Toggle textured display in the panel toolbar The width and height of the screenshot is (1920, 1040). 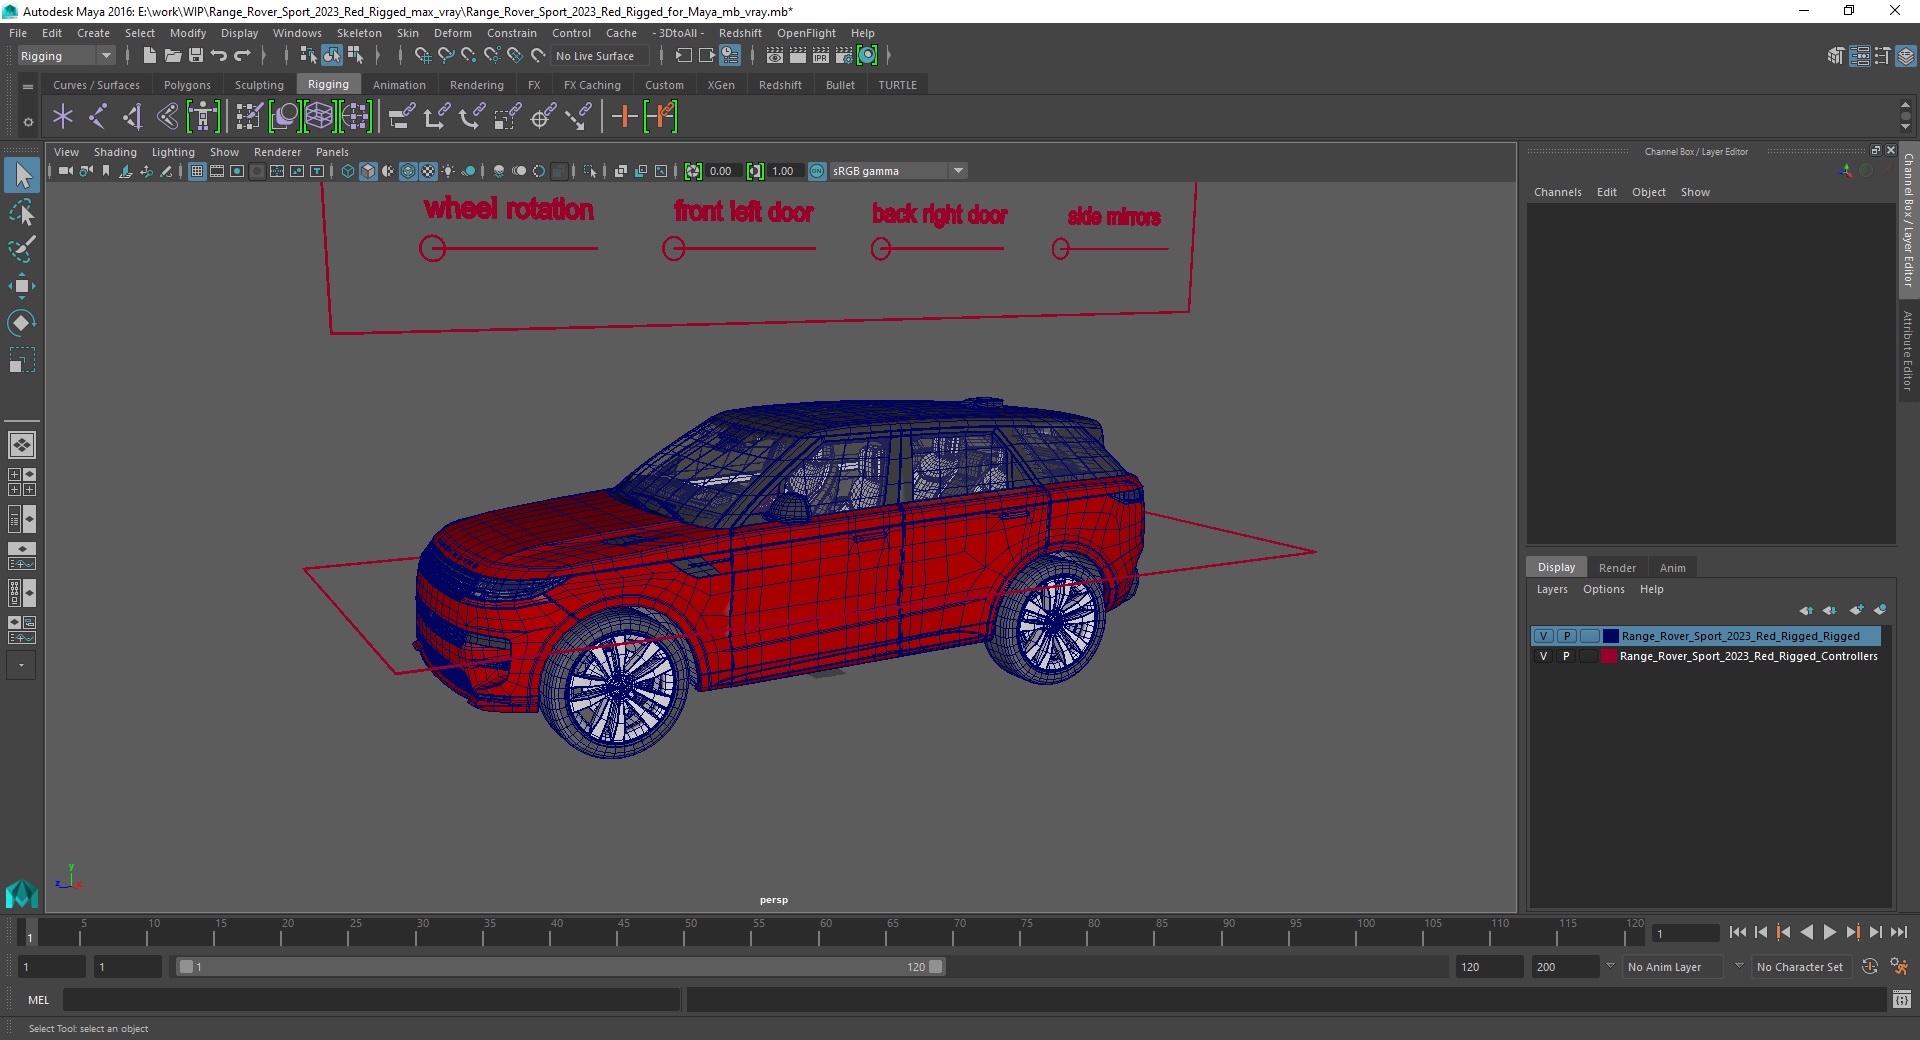pyautogui.click(x=428, y=171)
